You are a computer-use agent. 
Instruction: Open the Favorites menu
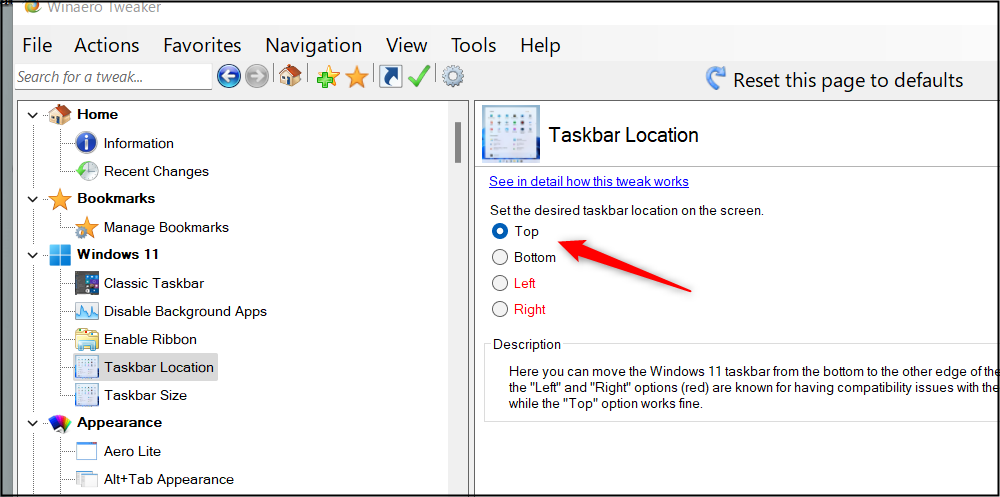click(x=202, y=45)
